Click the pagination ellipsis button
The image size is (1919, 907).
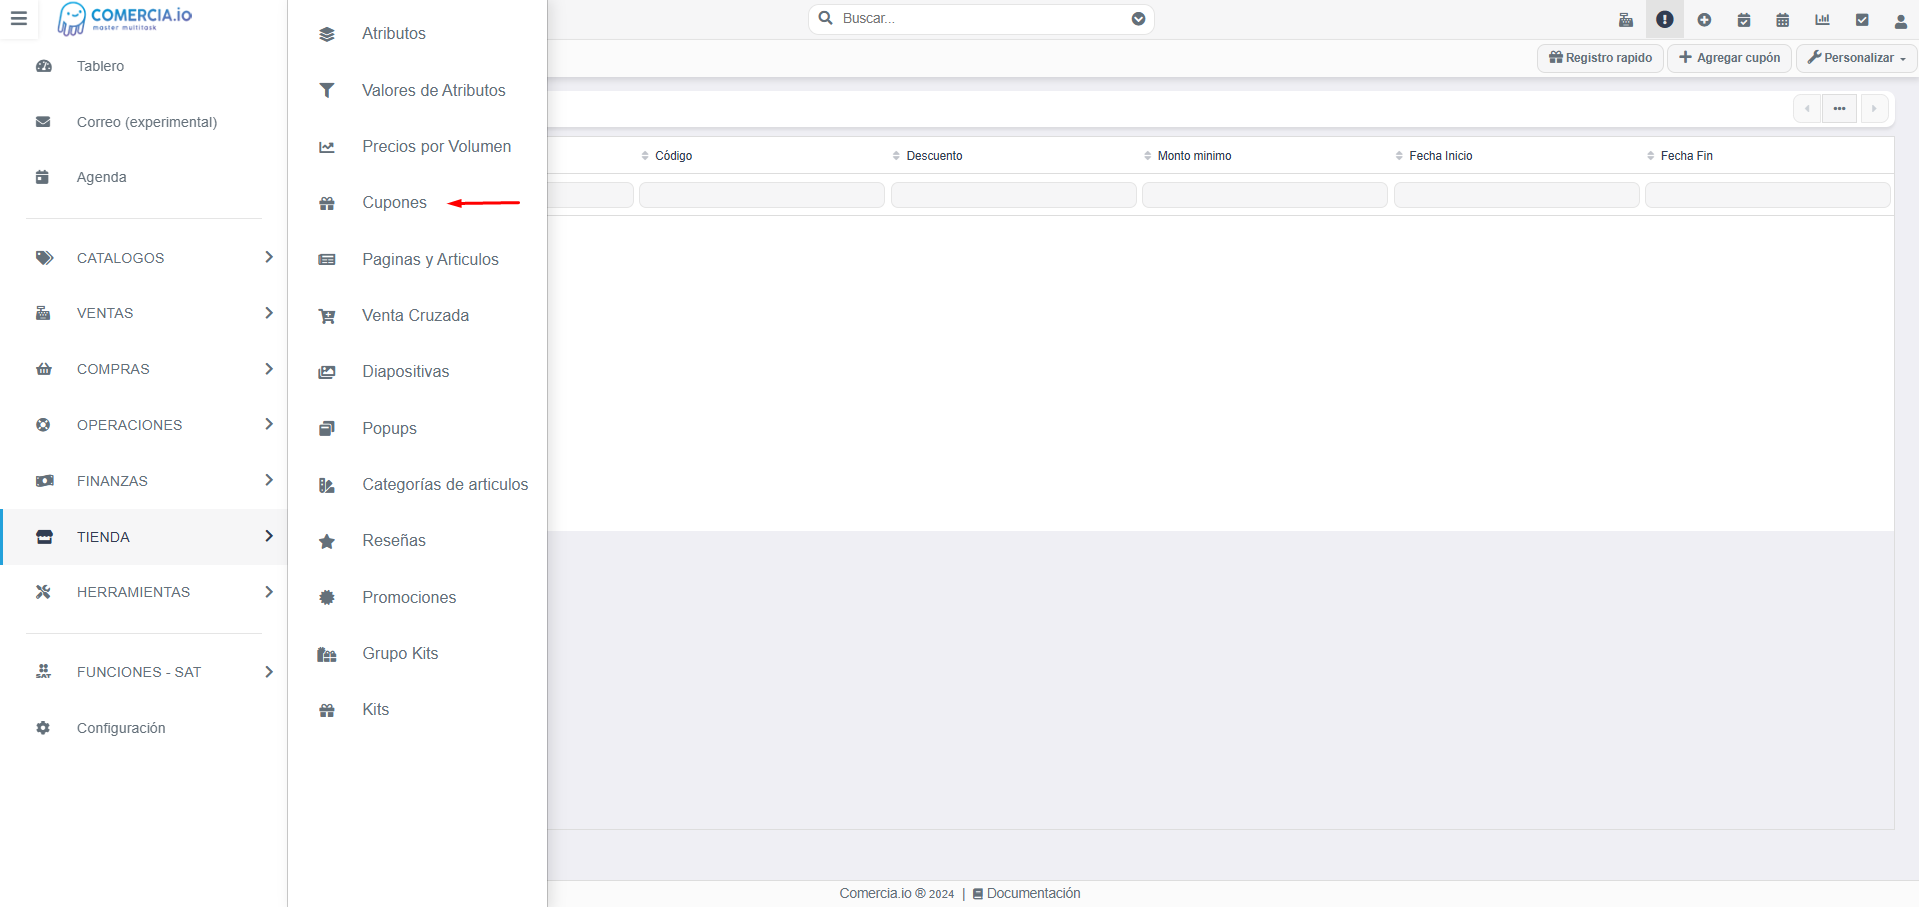[1840, 108]
